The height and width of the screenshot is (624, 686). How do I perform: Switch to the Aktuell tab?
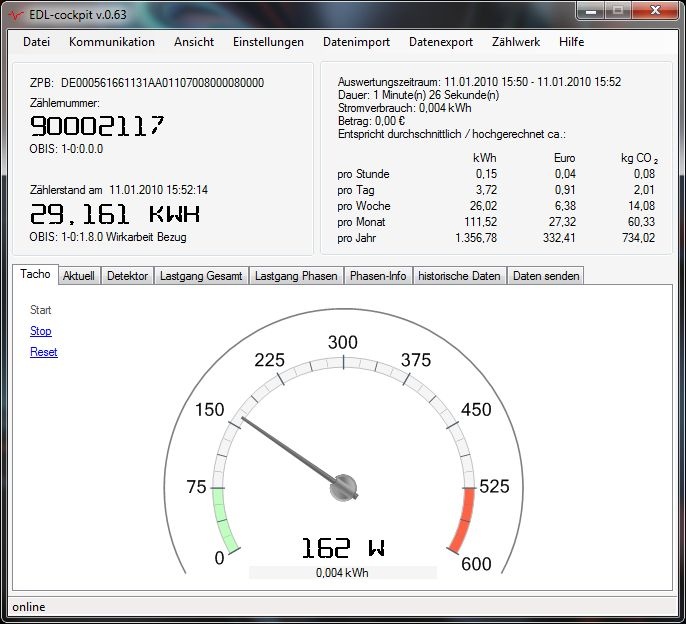[78, 276]
